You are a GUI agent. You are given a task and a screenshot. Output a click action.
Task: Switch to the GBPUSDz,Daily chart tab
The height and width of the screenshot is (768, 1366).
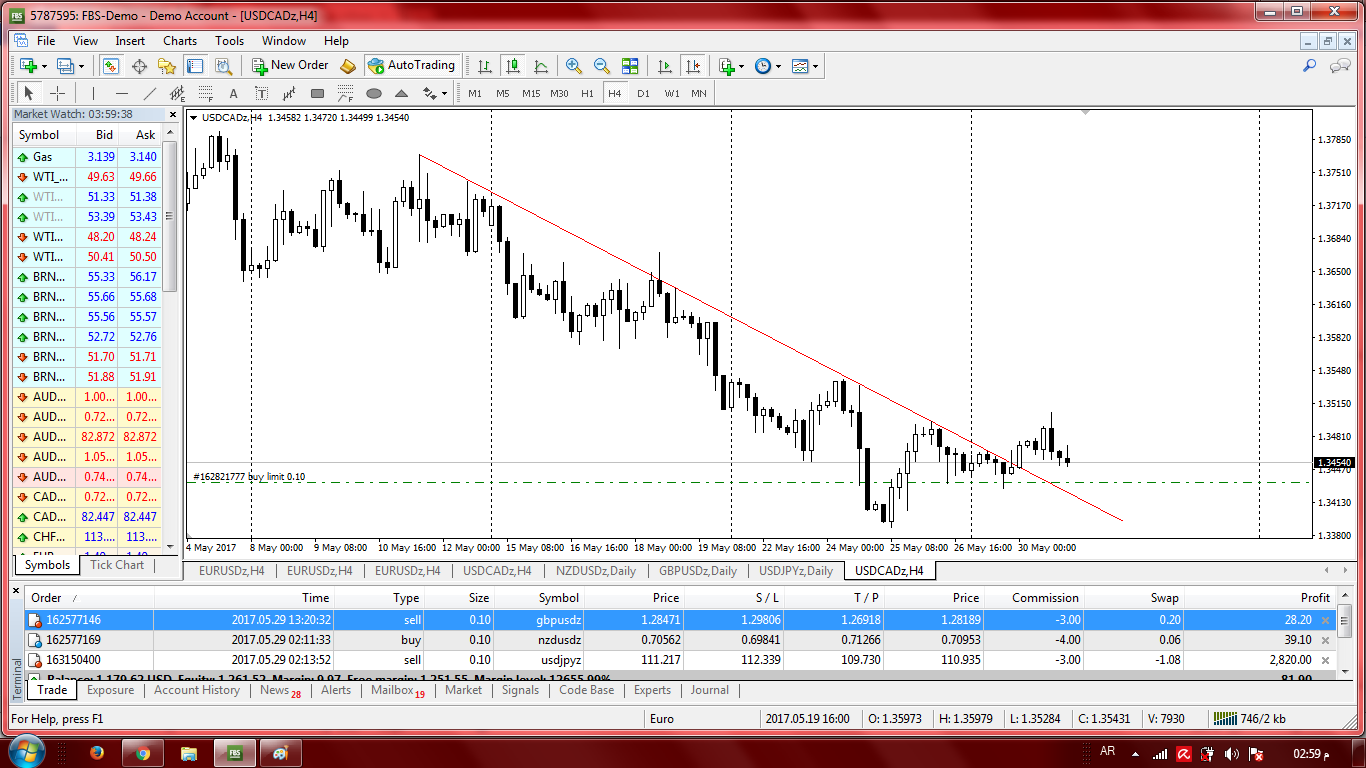tap(698, 571)
